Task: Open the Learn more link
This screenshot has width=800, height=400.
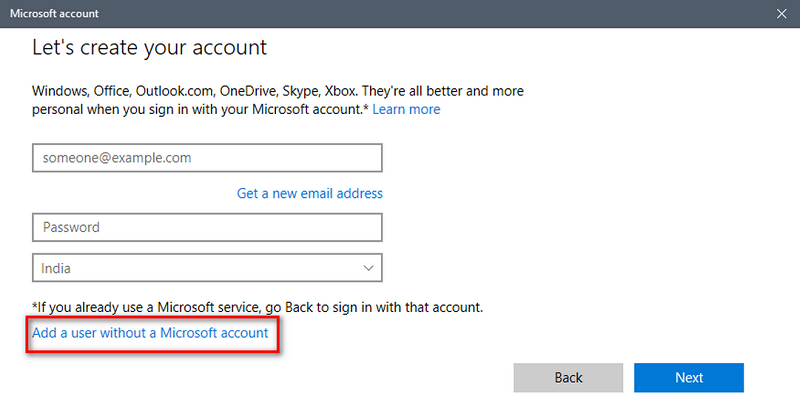Action: pyautogui.click(x=406, y=109)
